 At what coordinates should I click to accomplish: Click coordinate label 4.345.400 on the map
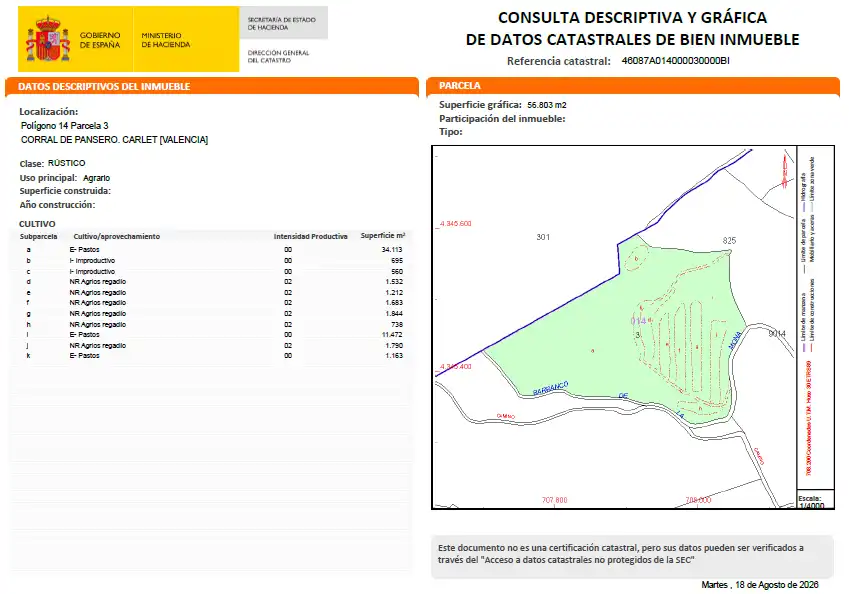[455, 367]
